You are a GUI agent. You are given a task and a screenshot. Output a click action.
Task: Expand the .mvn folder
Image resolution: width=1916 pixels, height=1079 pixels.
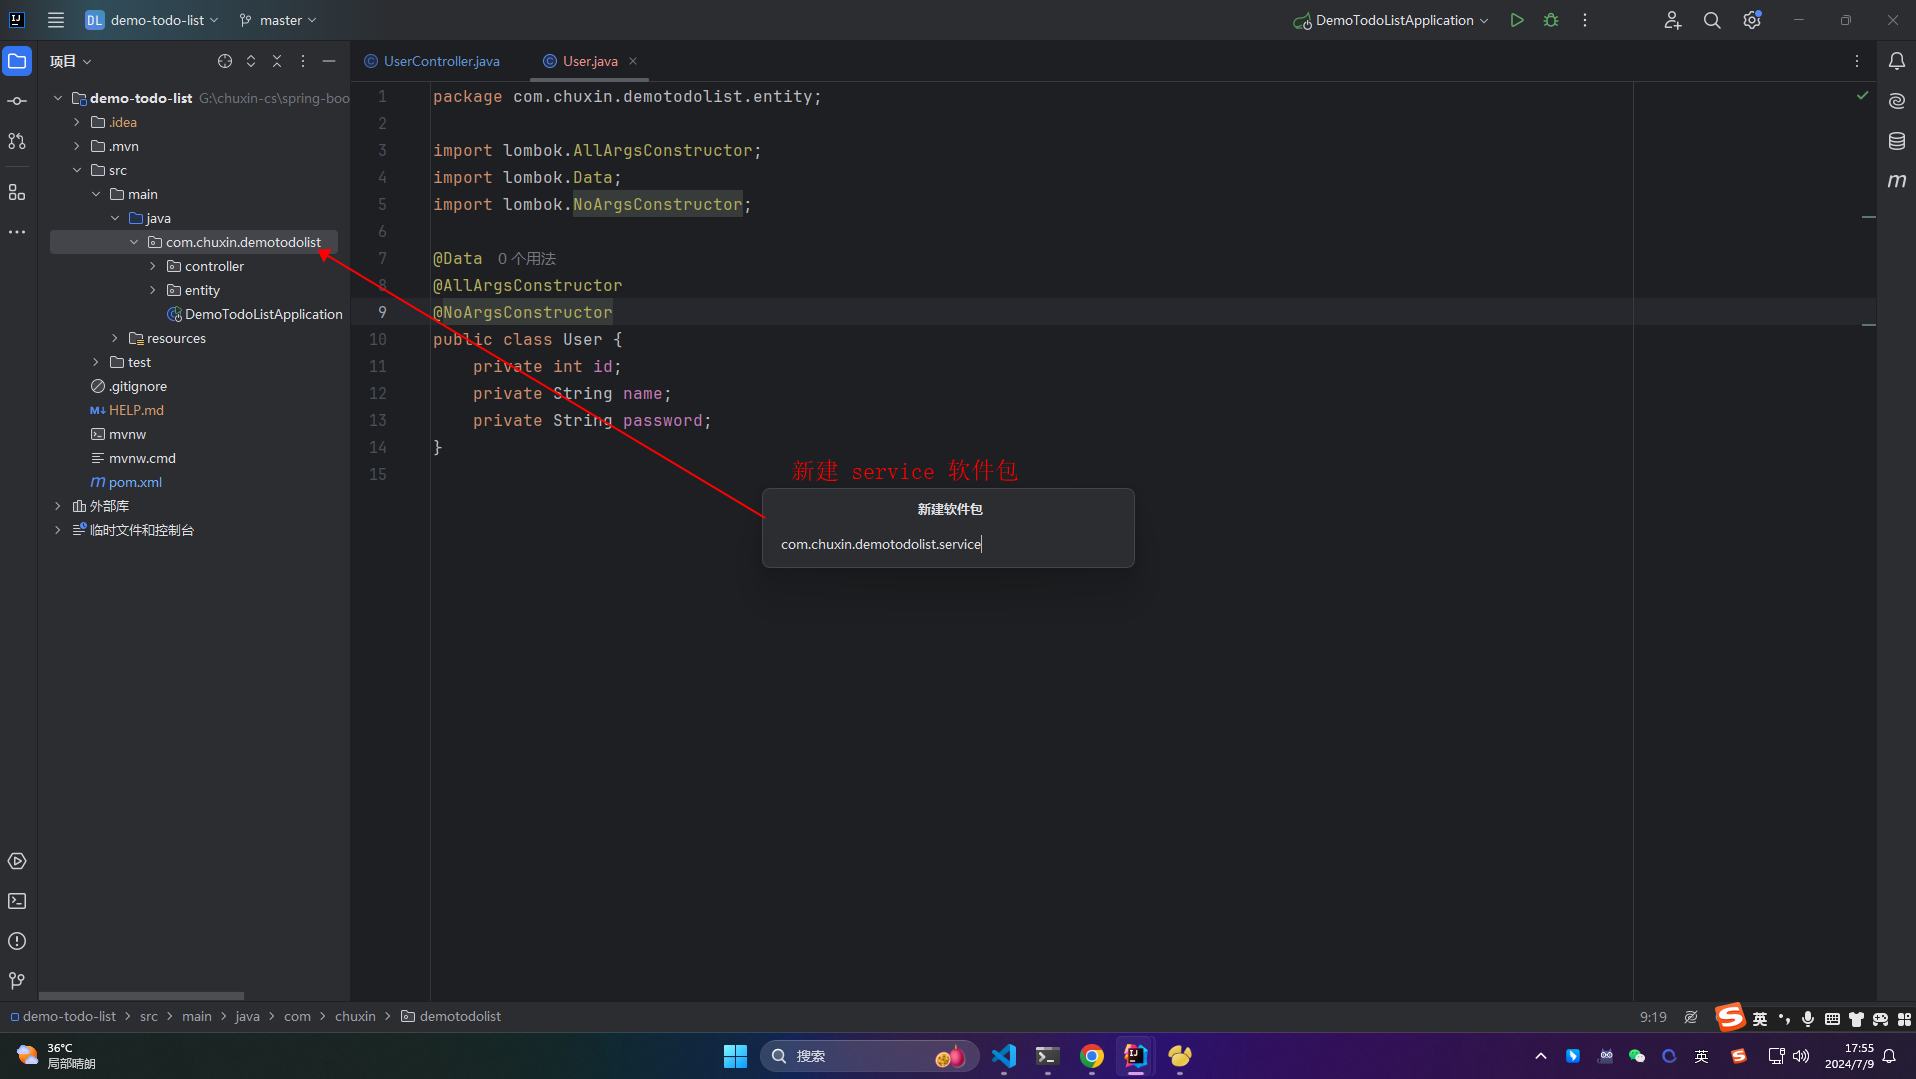[77, 146]
